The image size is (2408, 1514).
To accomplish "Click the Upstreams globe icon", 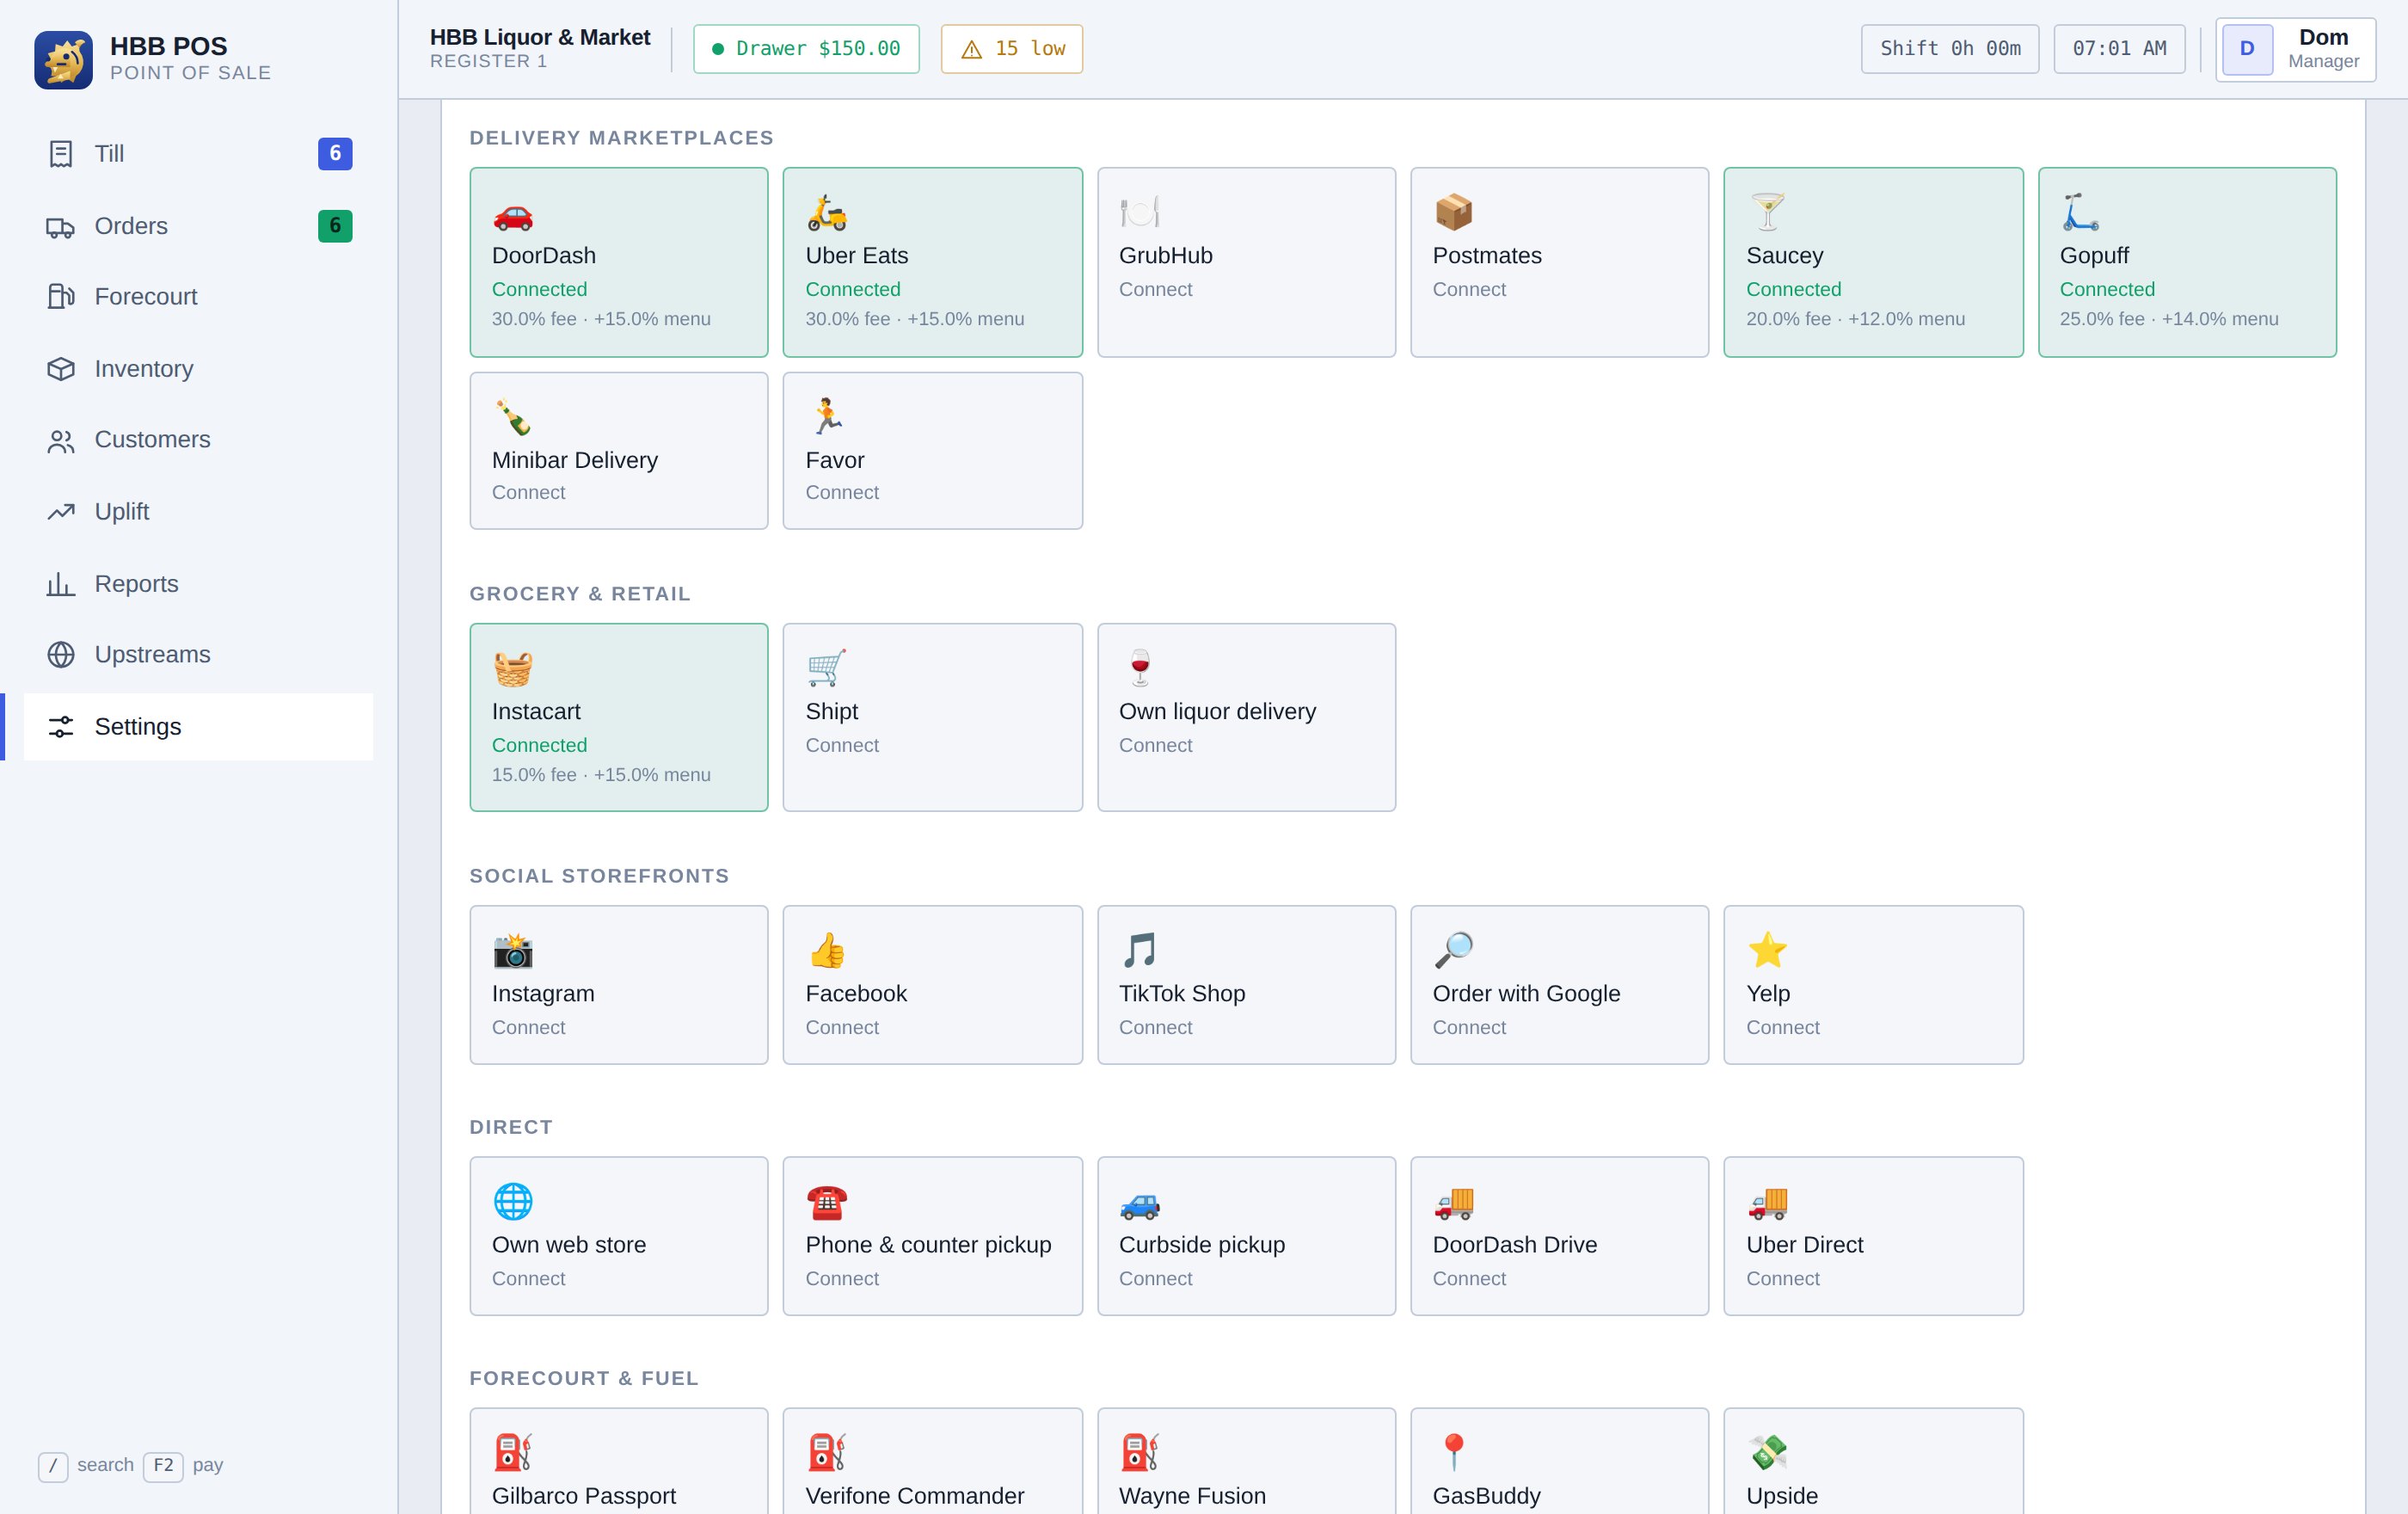I will (x=61, y=655).
